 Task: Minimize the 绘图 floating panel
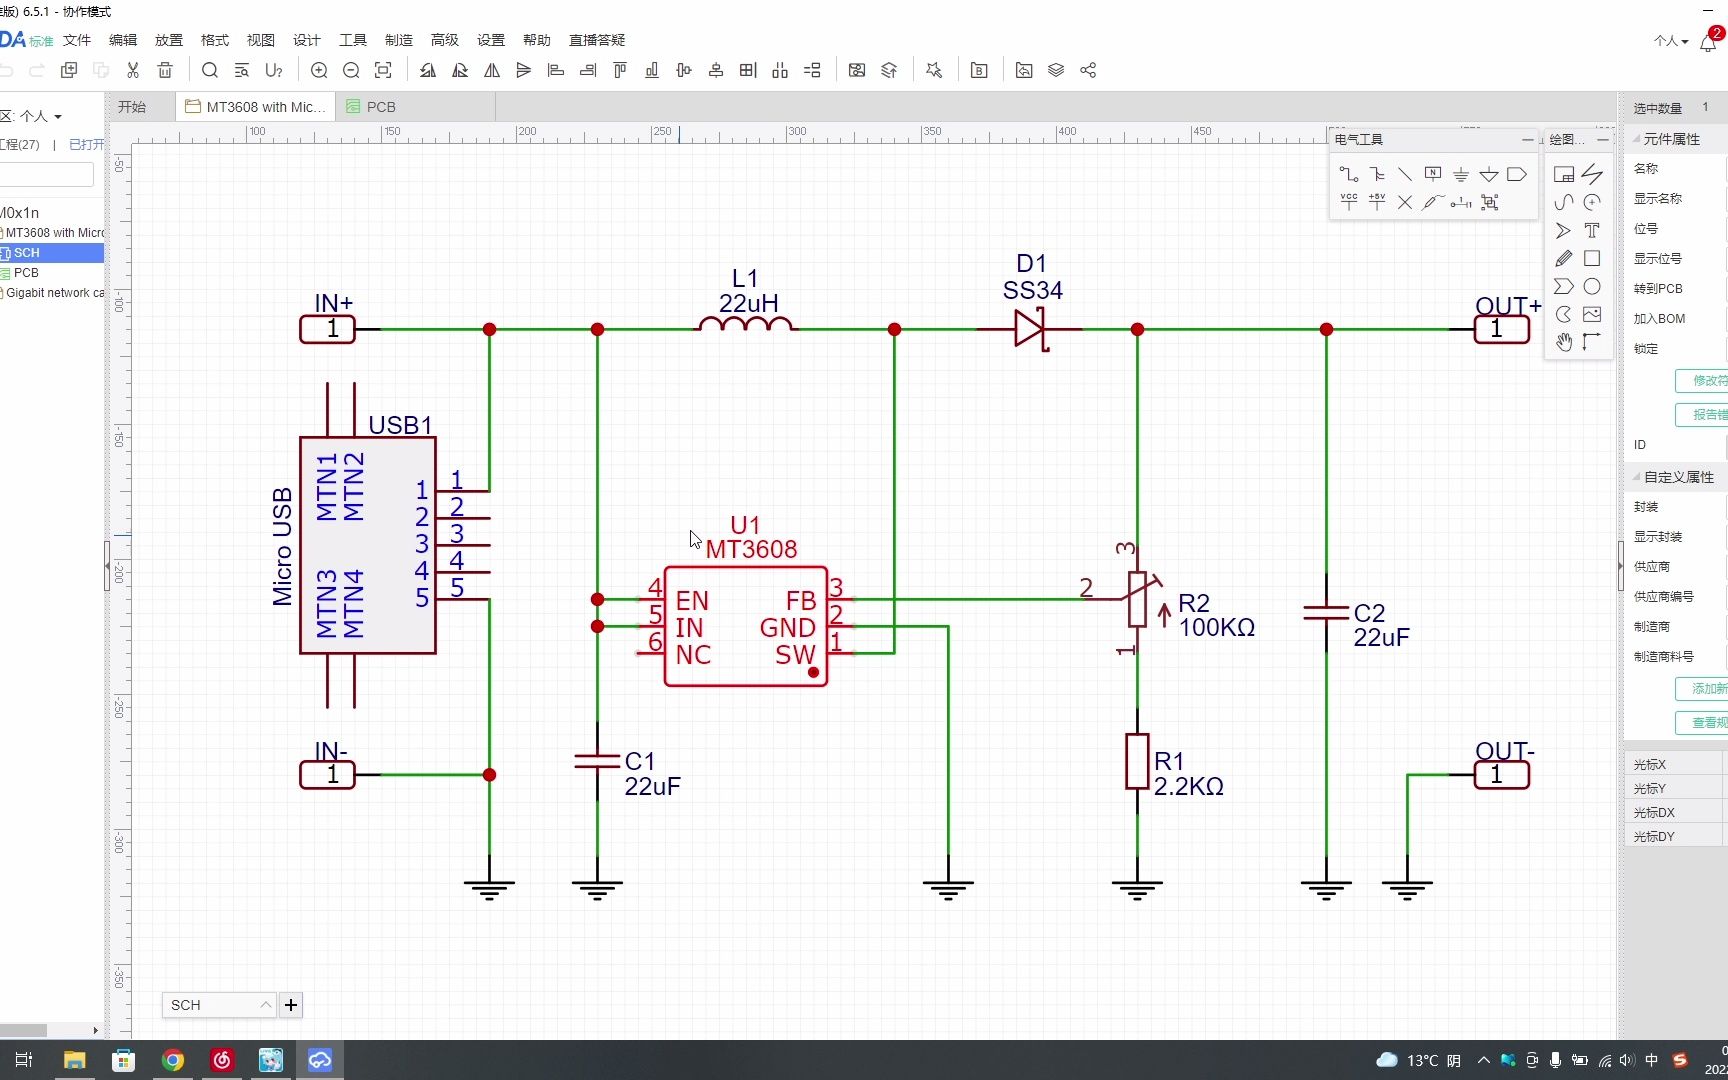(x=1603, y=139)
